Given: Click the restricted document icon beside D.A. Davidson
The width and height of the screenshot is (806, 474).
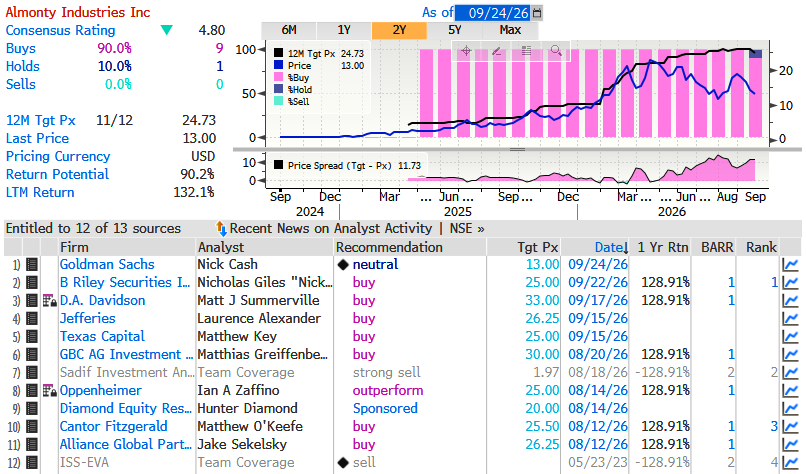Looking at the screenshot, I should [49, 300].
